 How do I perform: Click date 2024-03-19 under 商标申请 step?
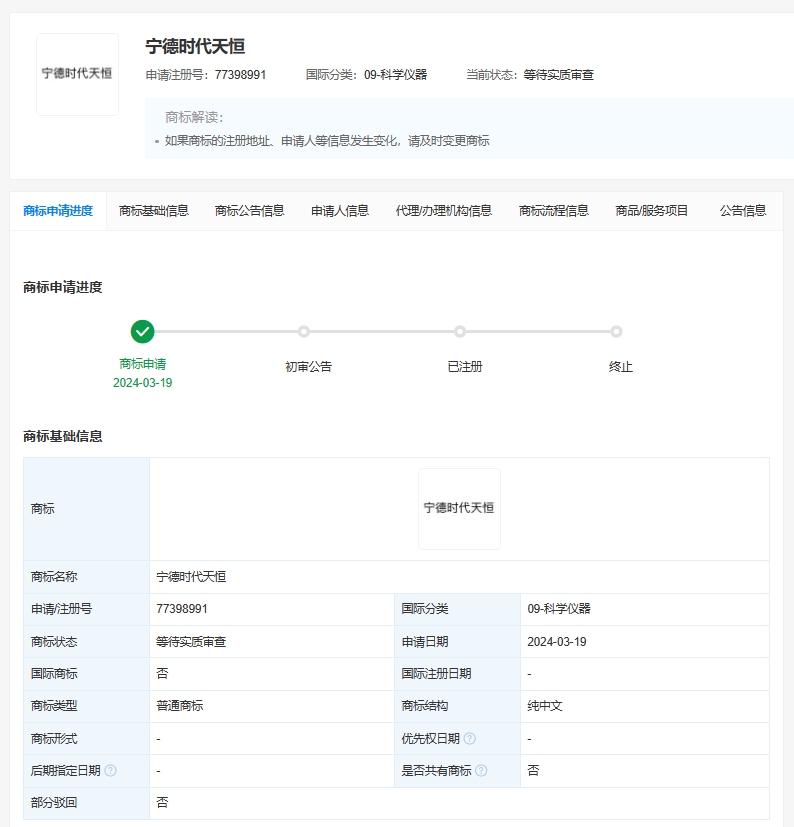coord(142,383)
